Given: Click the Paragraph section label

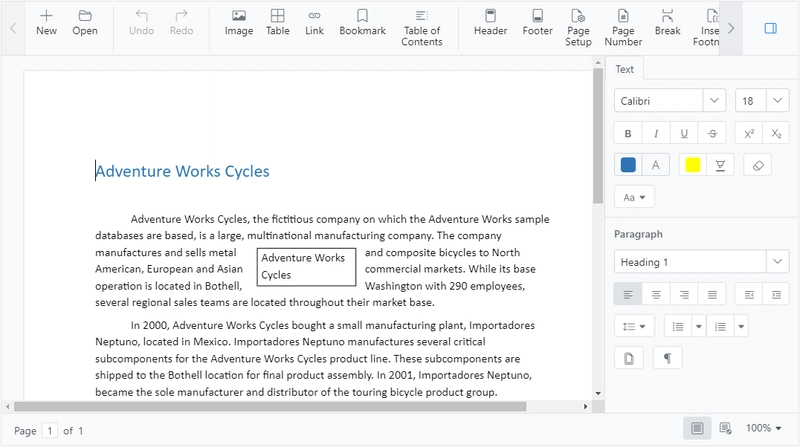Looking at the screenshot, I should [638, 234].
